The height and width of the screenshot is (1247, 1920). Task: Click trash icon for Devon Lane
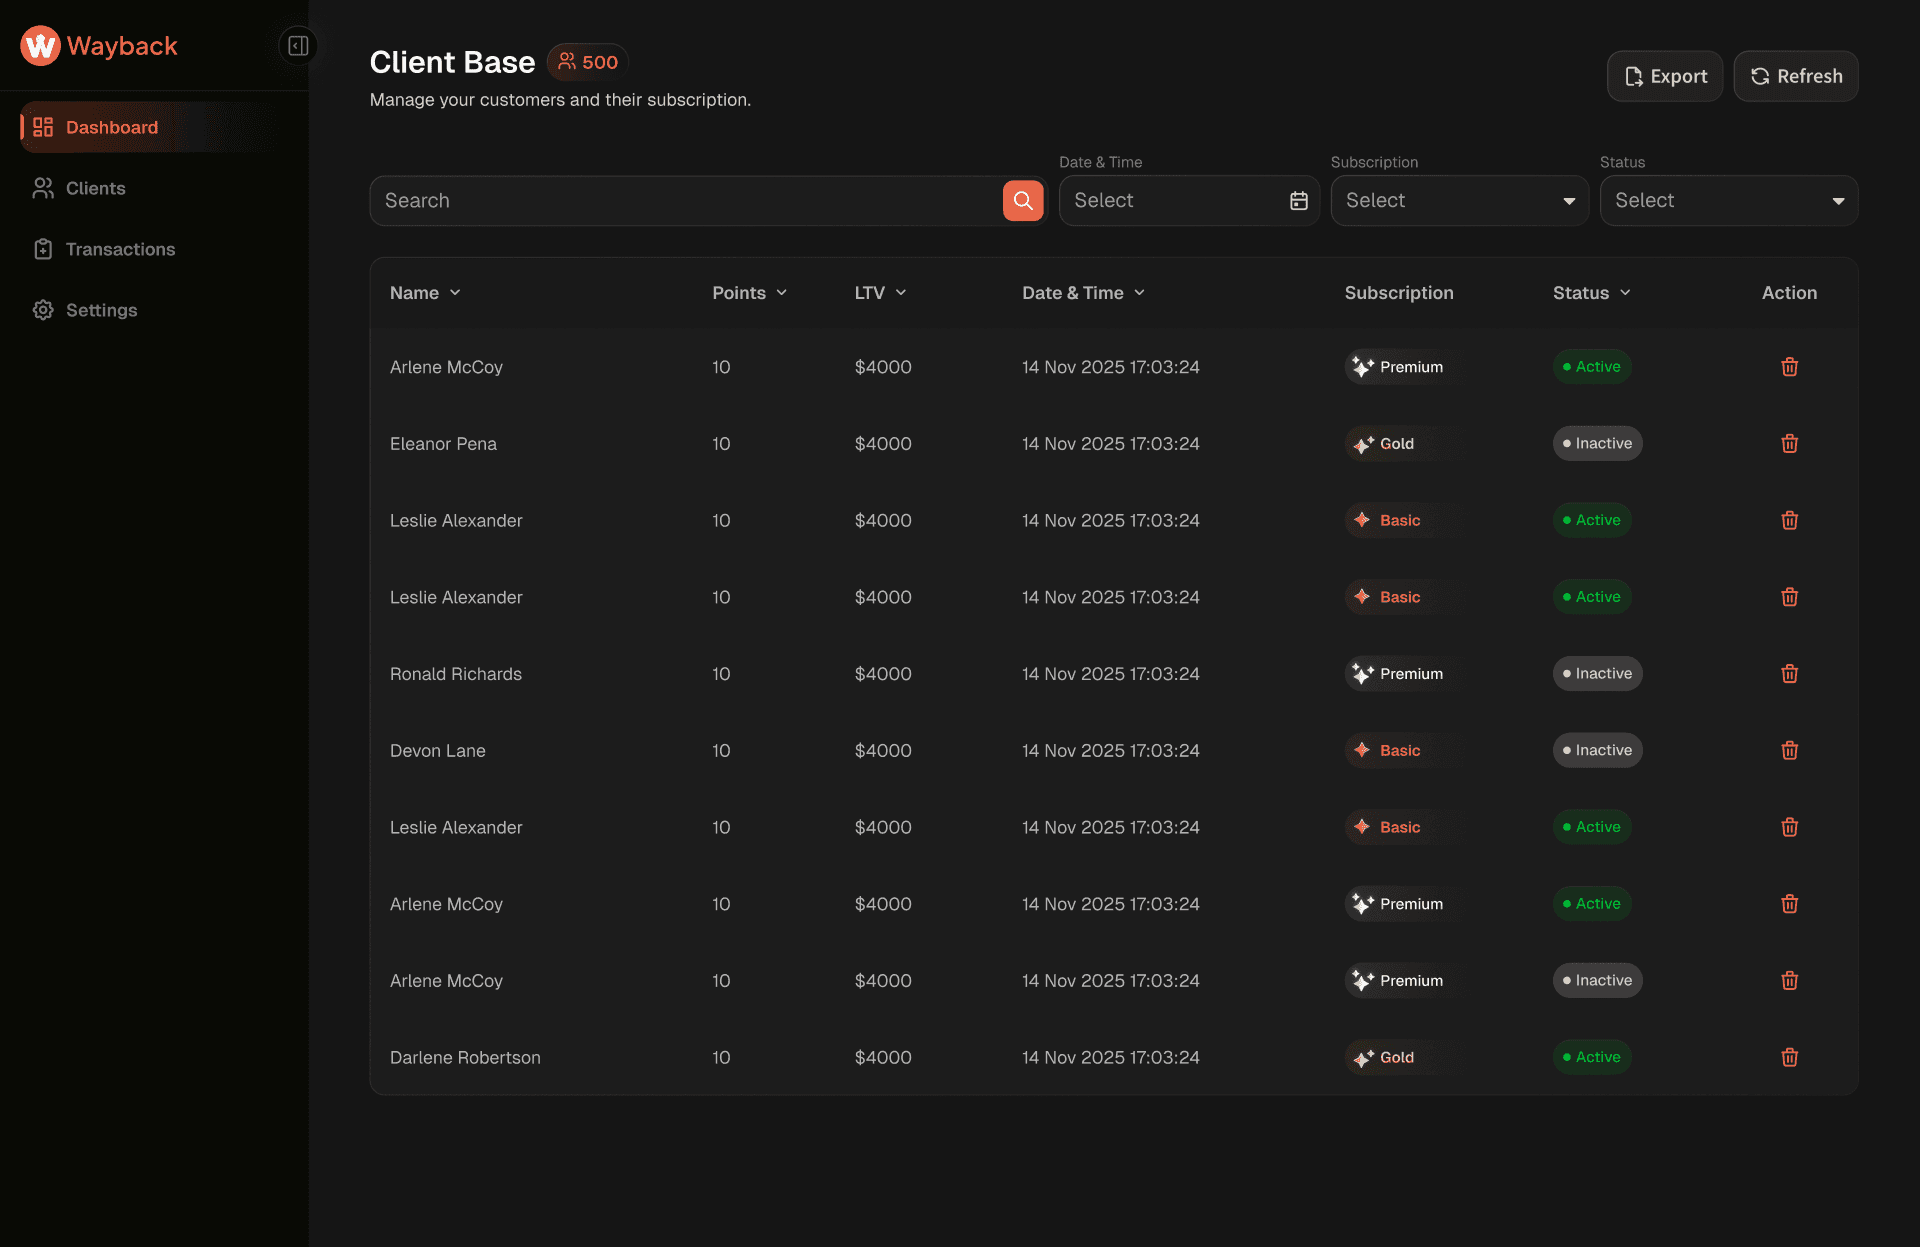[1789, 751]
